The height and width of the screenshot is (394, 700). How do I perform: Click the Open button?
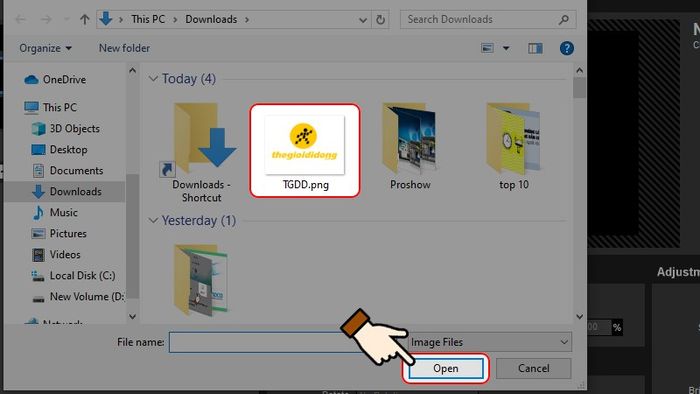click(x=446, y=369)
